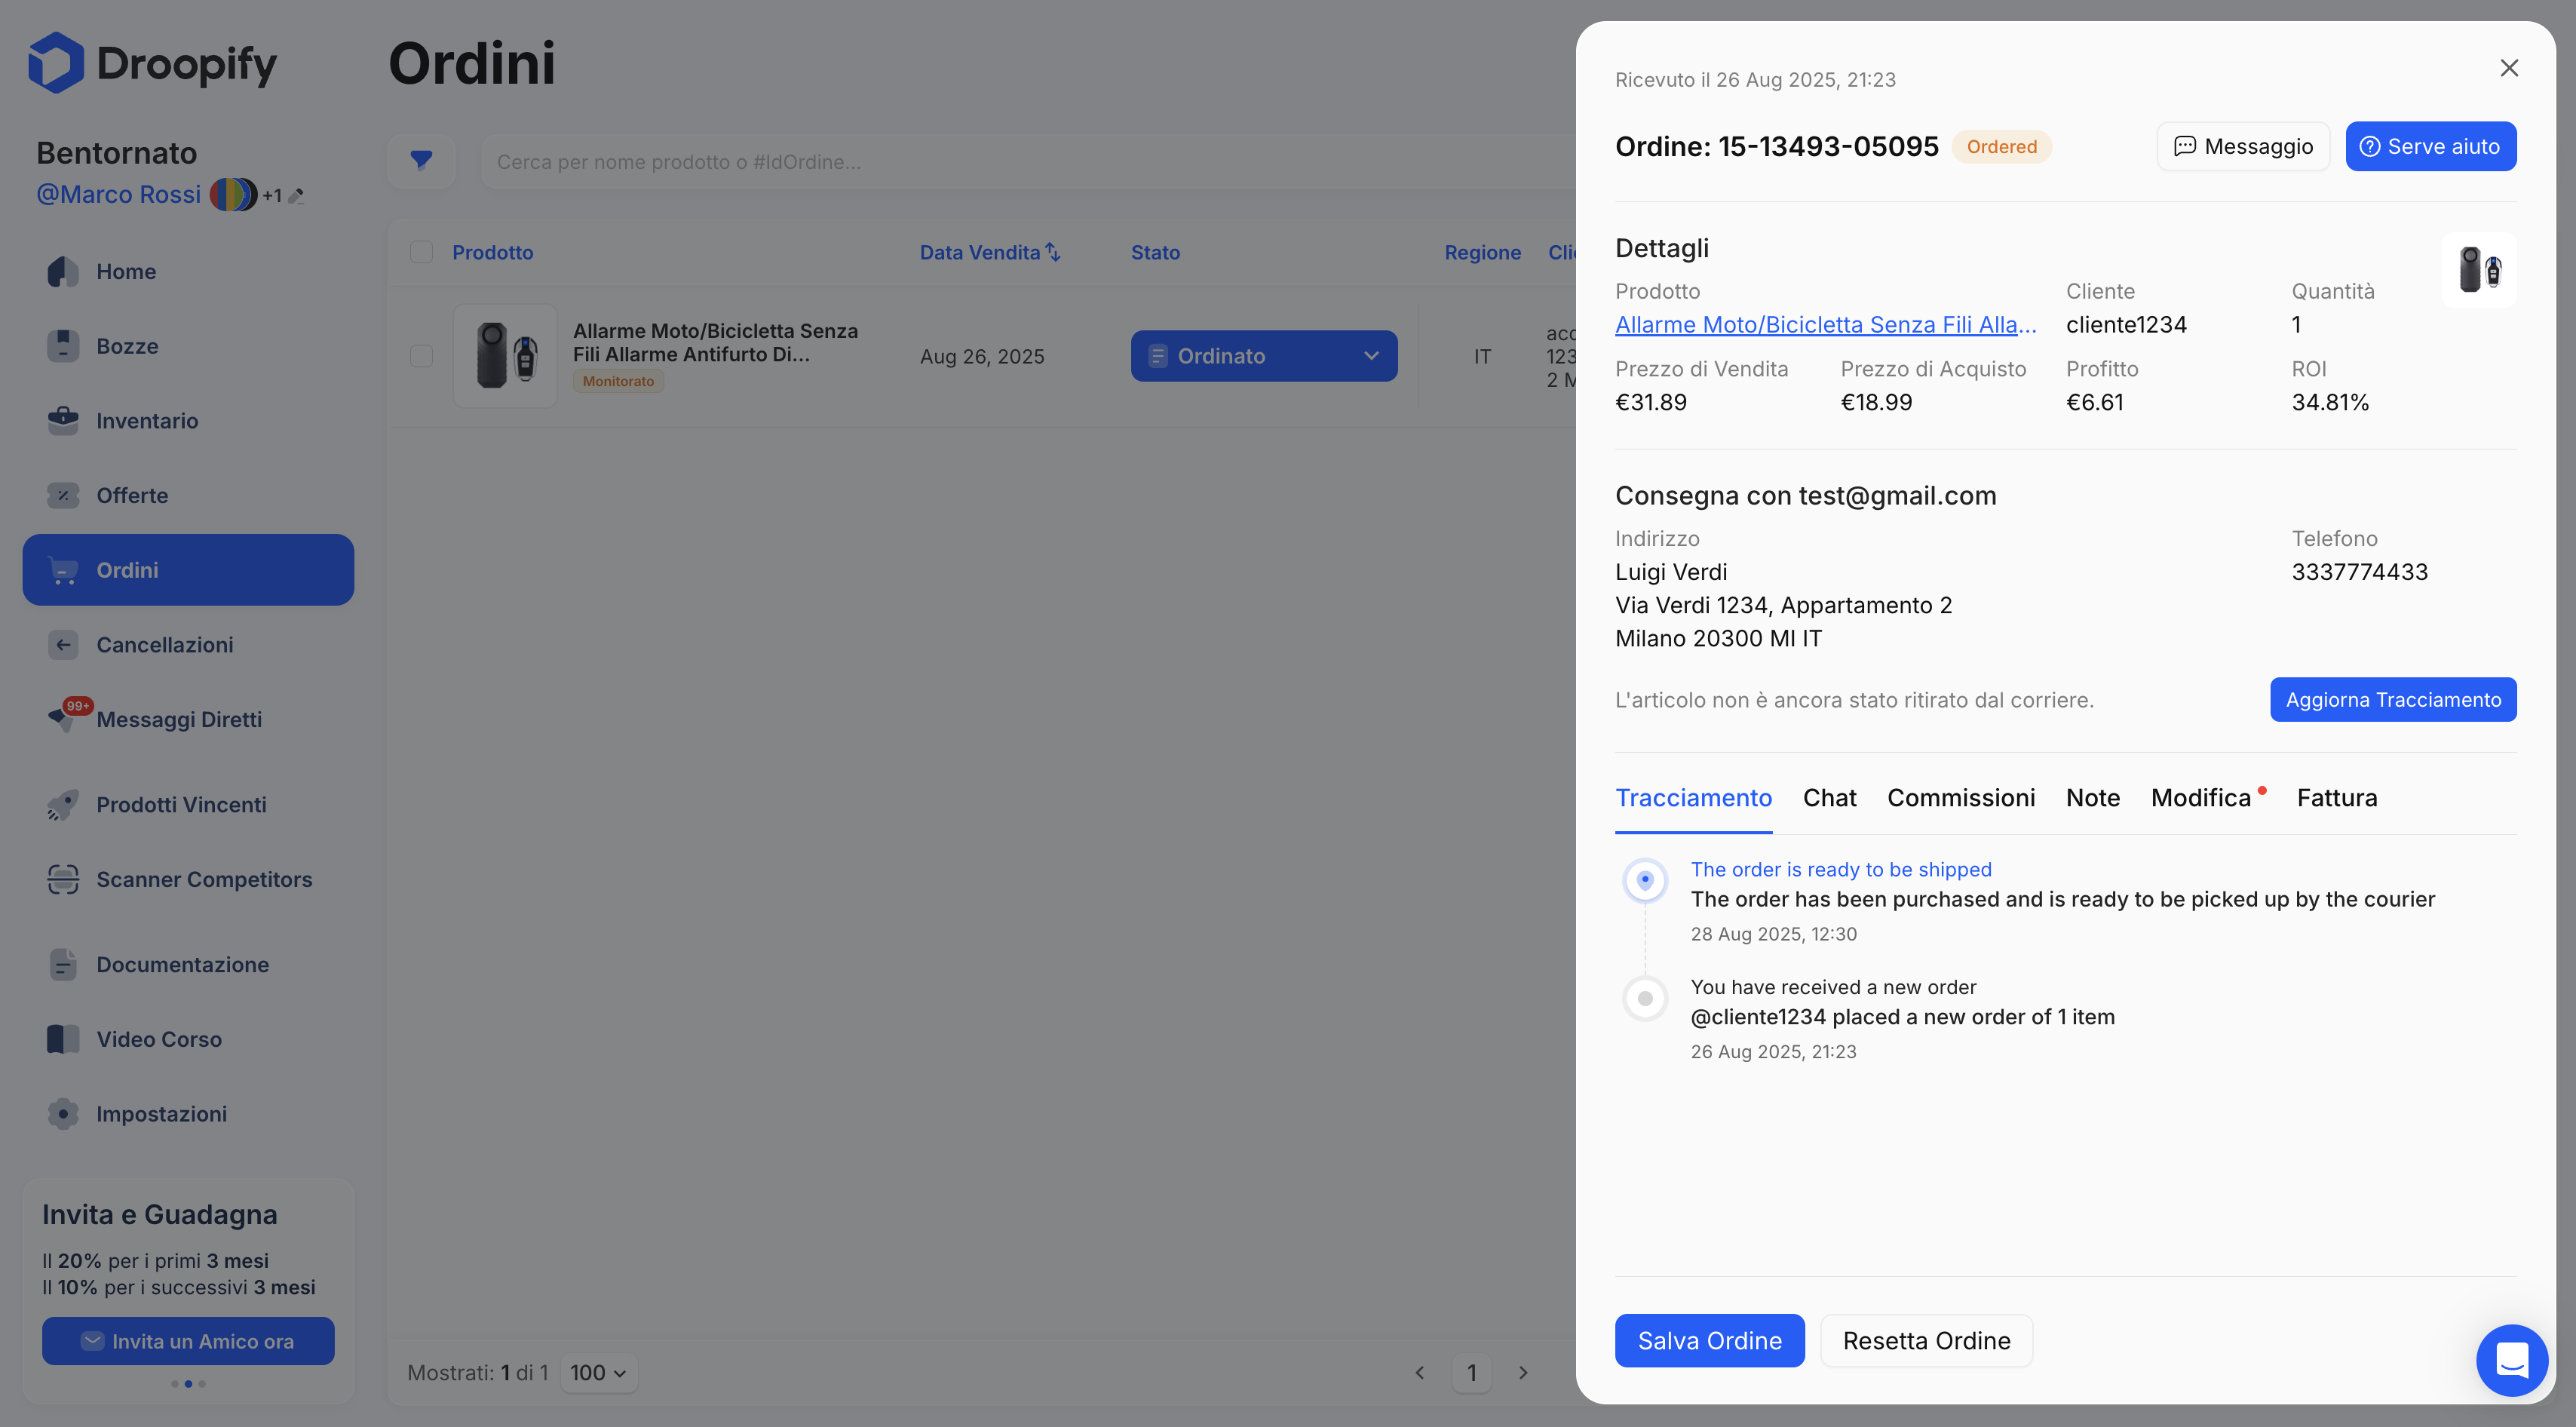Open the Allarme Moto/Bicicletta product link
Image resolution: width=2576 pixels, height=1427 pixels.
[x=1825, y=325]
